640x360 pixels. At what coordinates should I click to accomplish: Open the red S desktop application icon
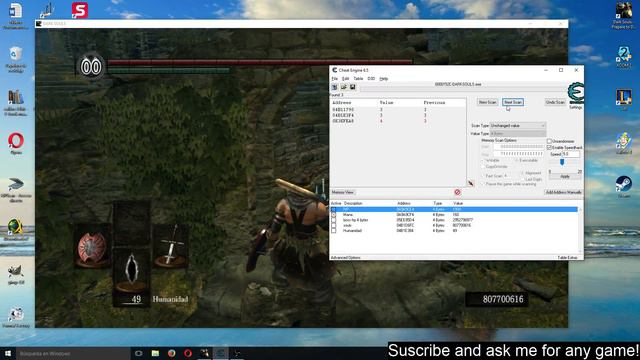pyautogui.click(x=80, y=10)
